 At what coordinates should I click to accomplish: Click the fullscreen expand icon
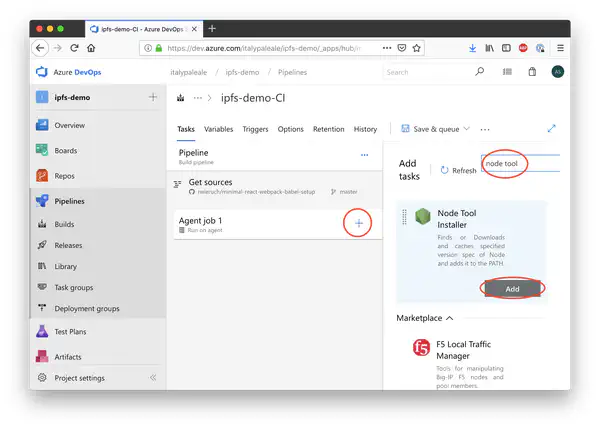click(551, 129)
